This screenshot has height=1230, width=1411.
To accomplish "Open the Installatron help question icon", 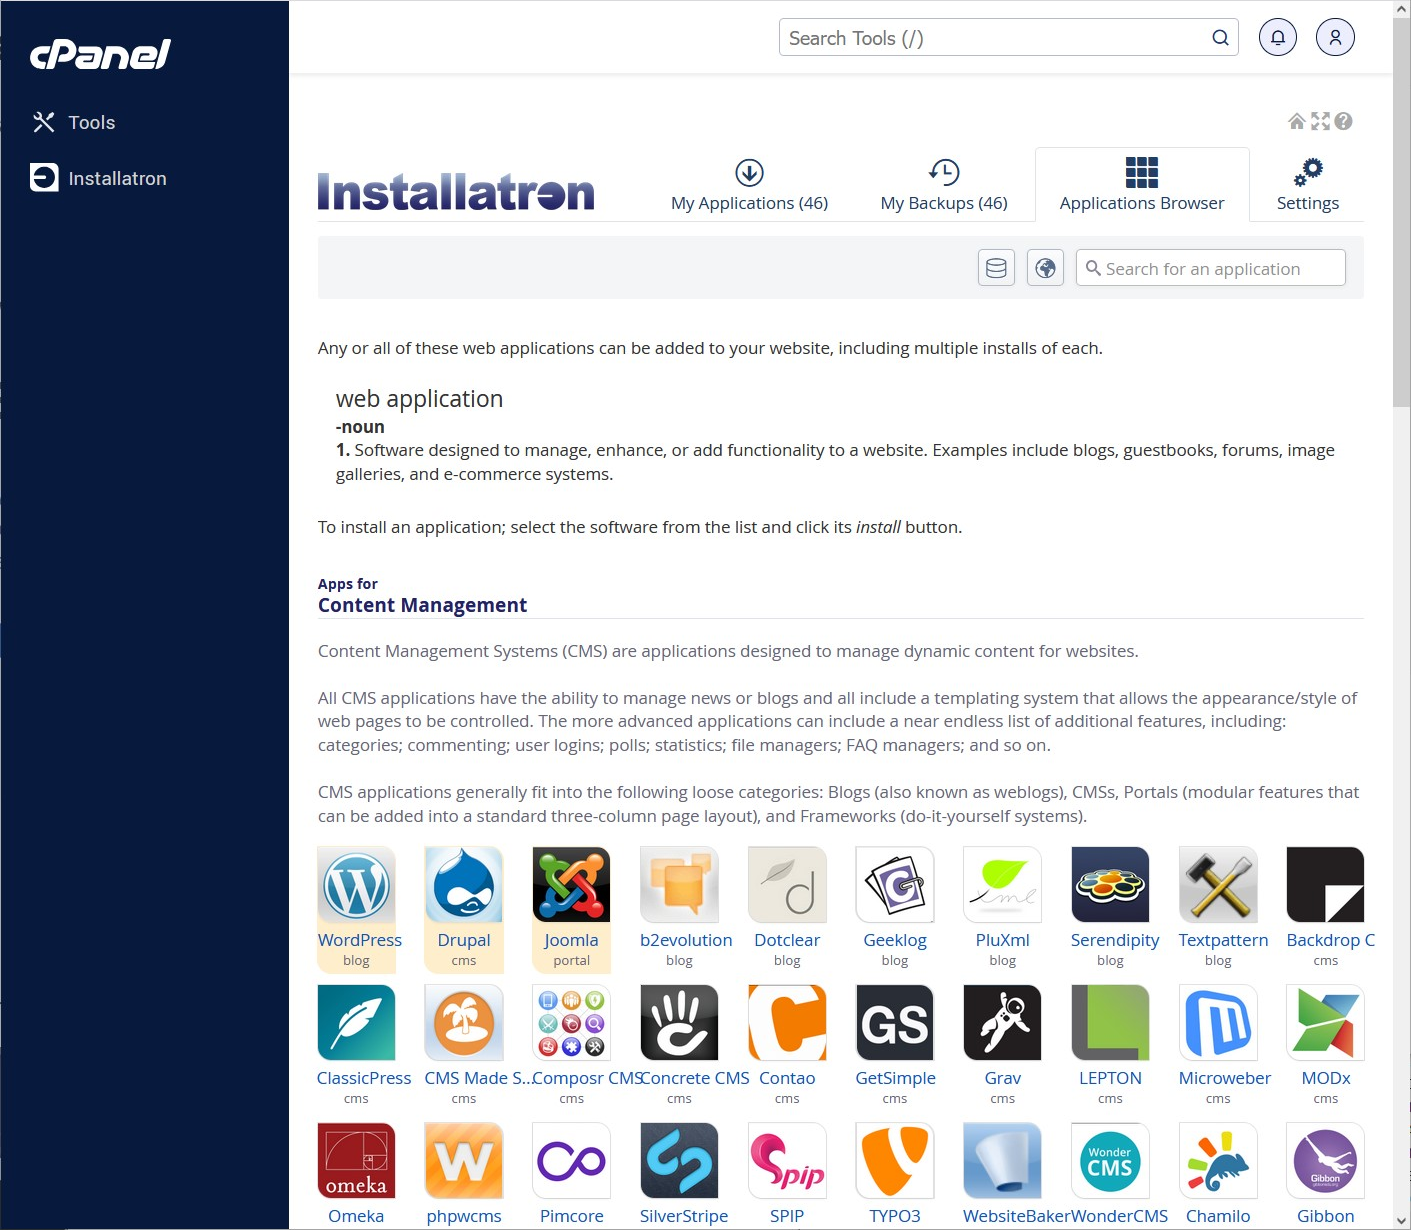I will click(x=1344, y=121).
